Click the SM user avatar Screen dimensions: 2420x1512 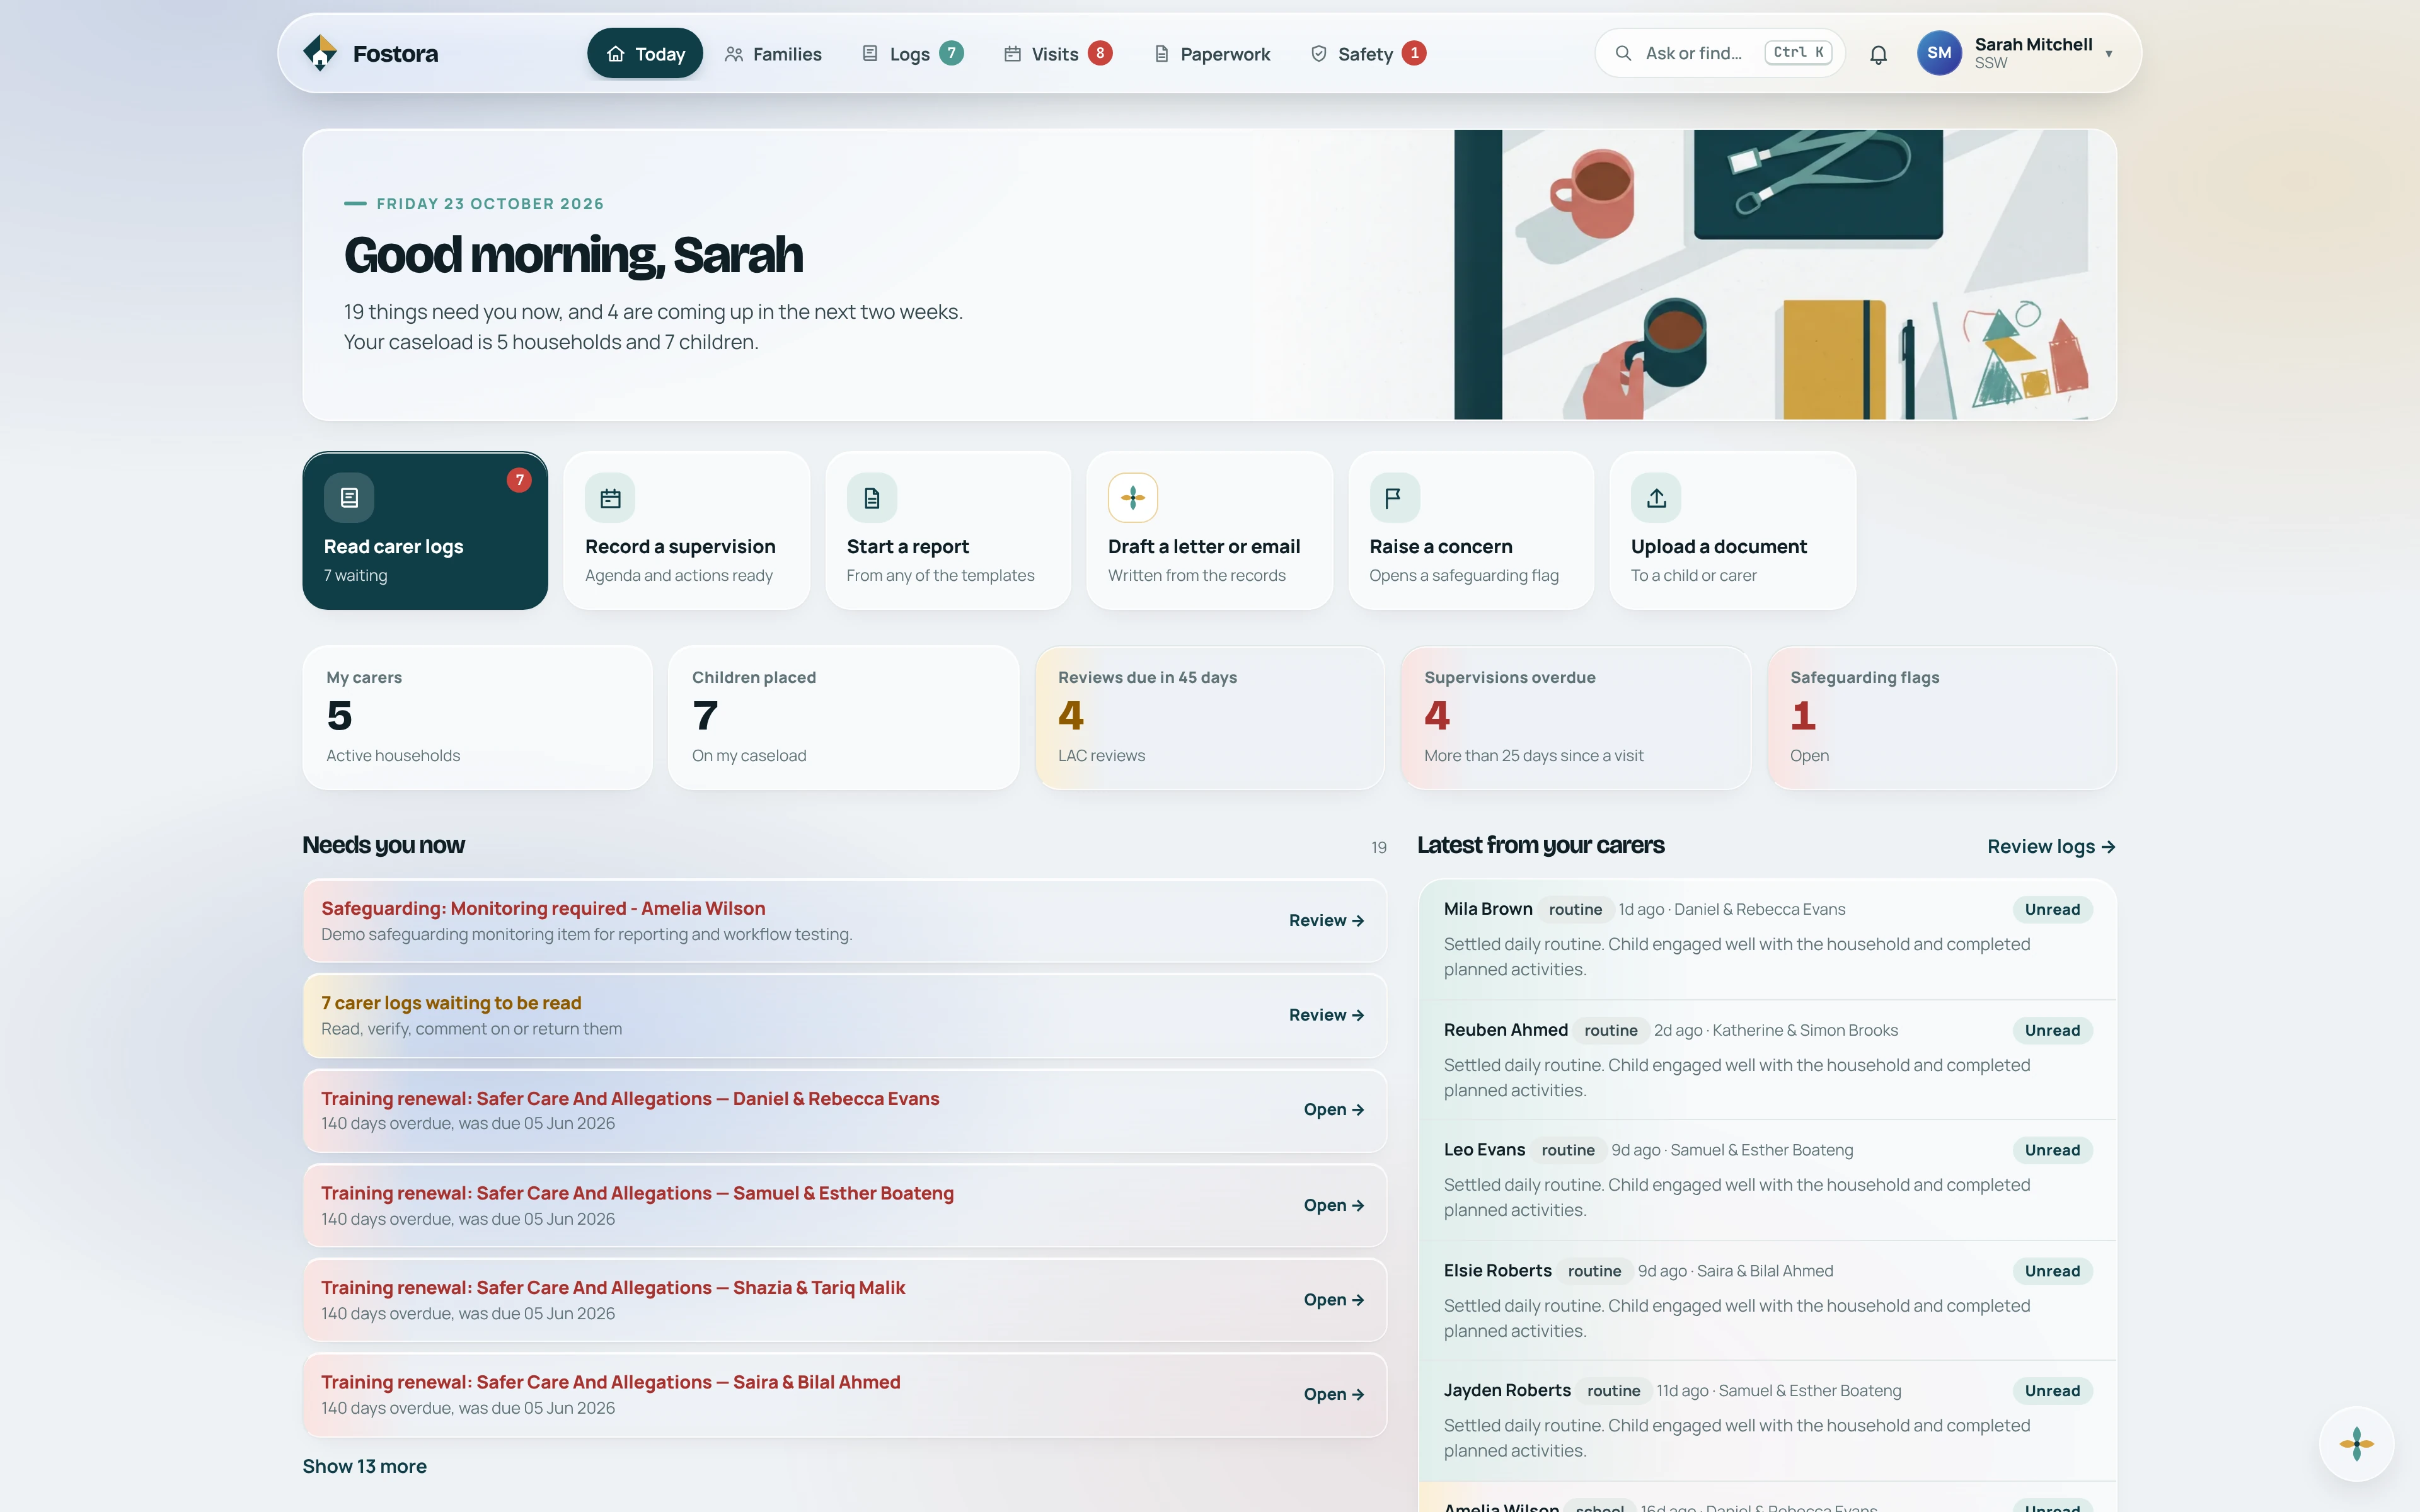[1939, 53]
